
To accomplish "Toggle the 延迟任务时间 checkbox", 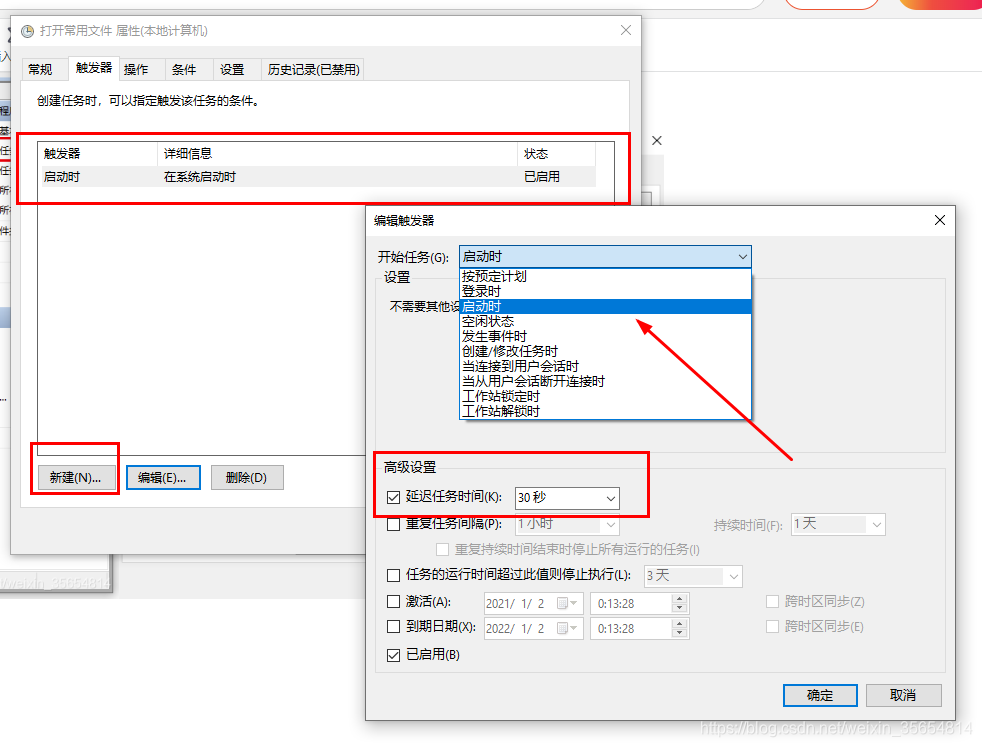I will [393, 498].
